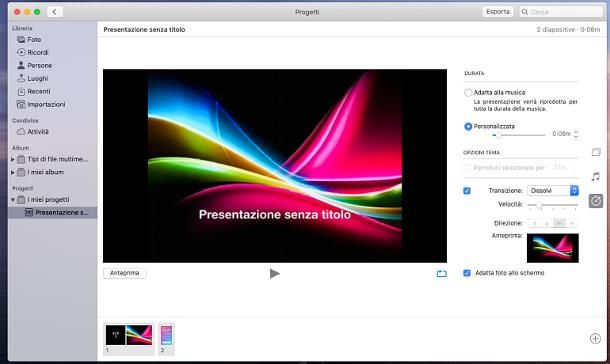This screenshot has width=610, height=364.
Task: Select slide 1 title thumbnail
Action: coord(116,335)
